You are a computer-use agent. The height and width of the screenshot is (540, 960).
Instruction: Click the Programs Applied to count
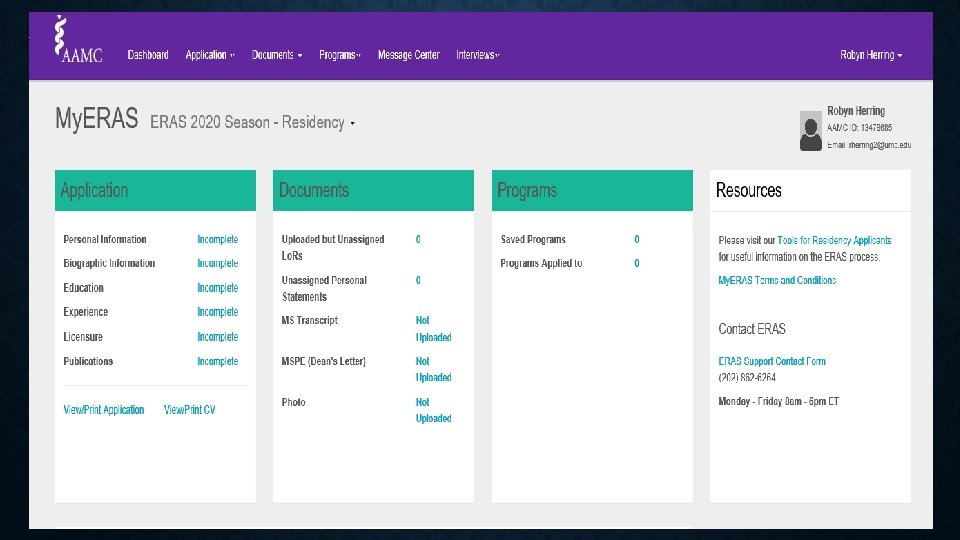point(637,263)
